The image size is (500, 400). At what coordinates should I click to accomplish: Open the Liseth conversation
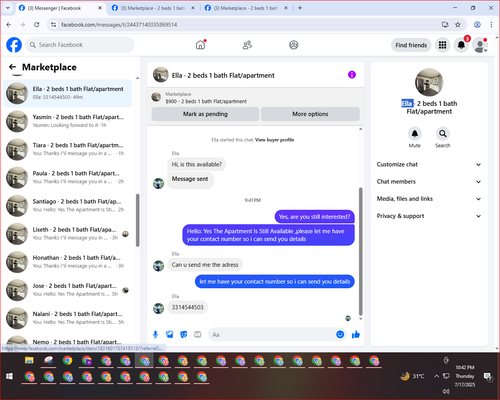tap(68, 234)
